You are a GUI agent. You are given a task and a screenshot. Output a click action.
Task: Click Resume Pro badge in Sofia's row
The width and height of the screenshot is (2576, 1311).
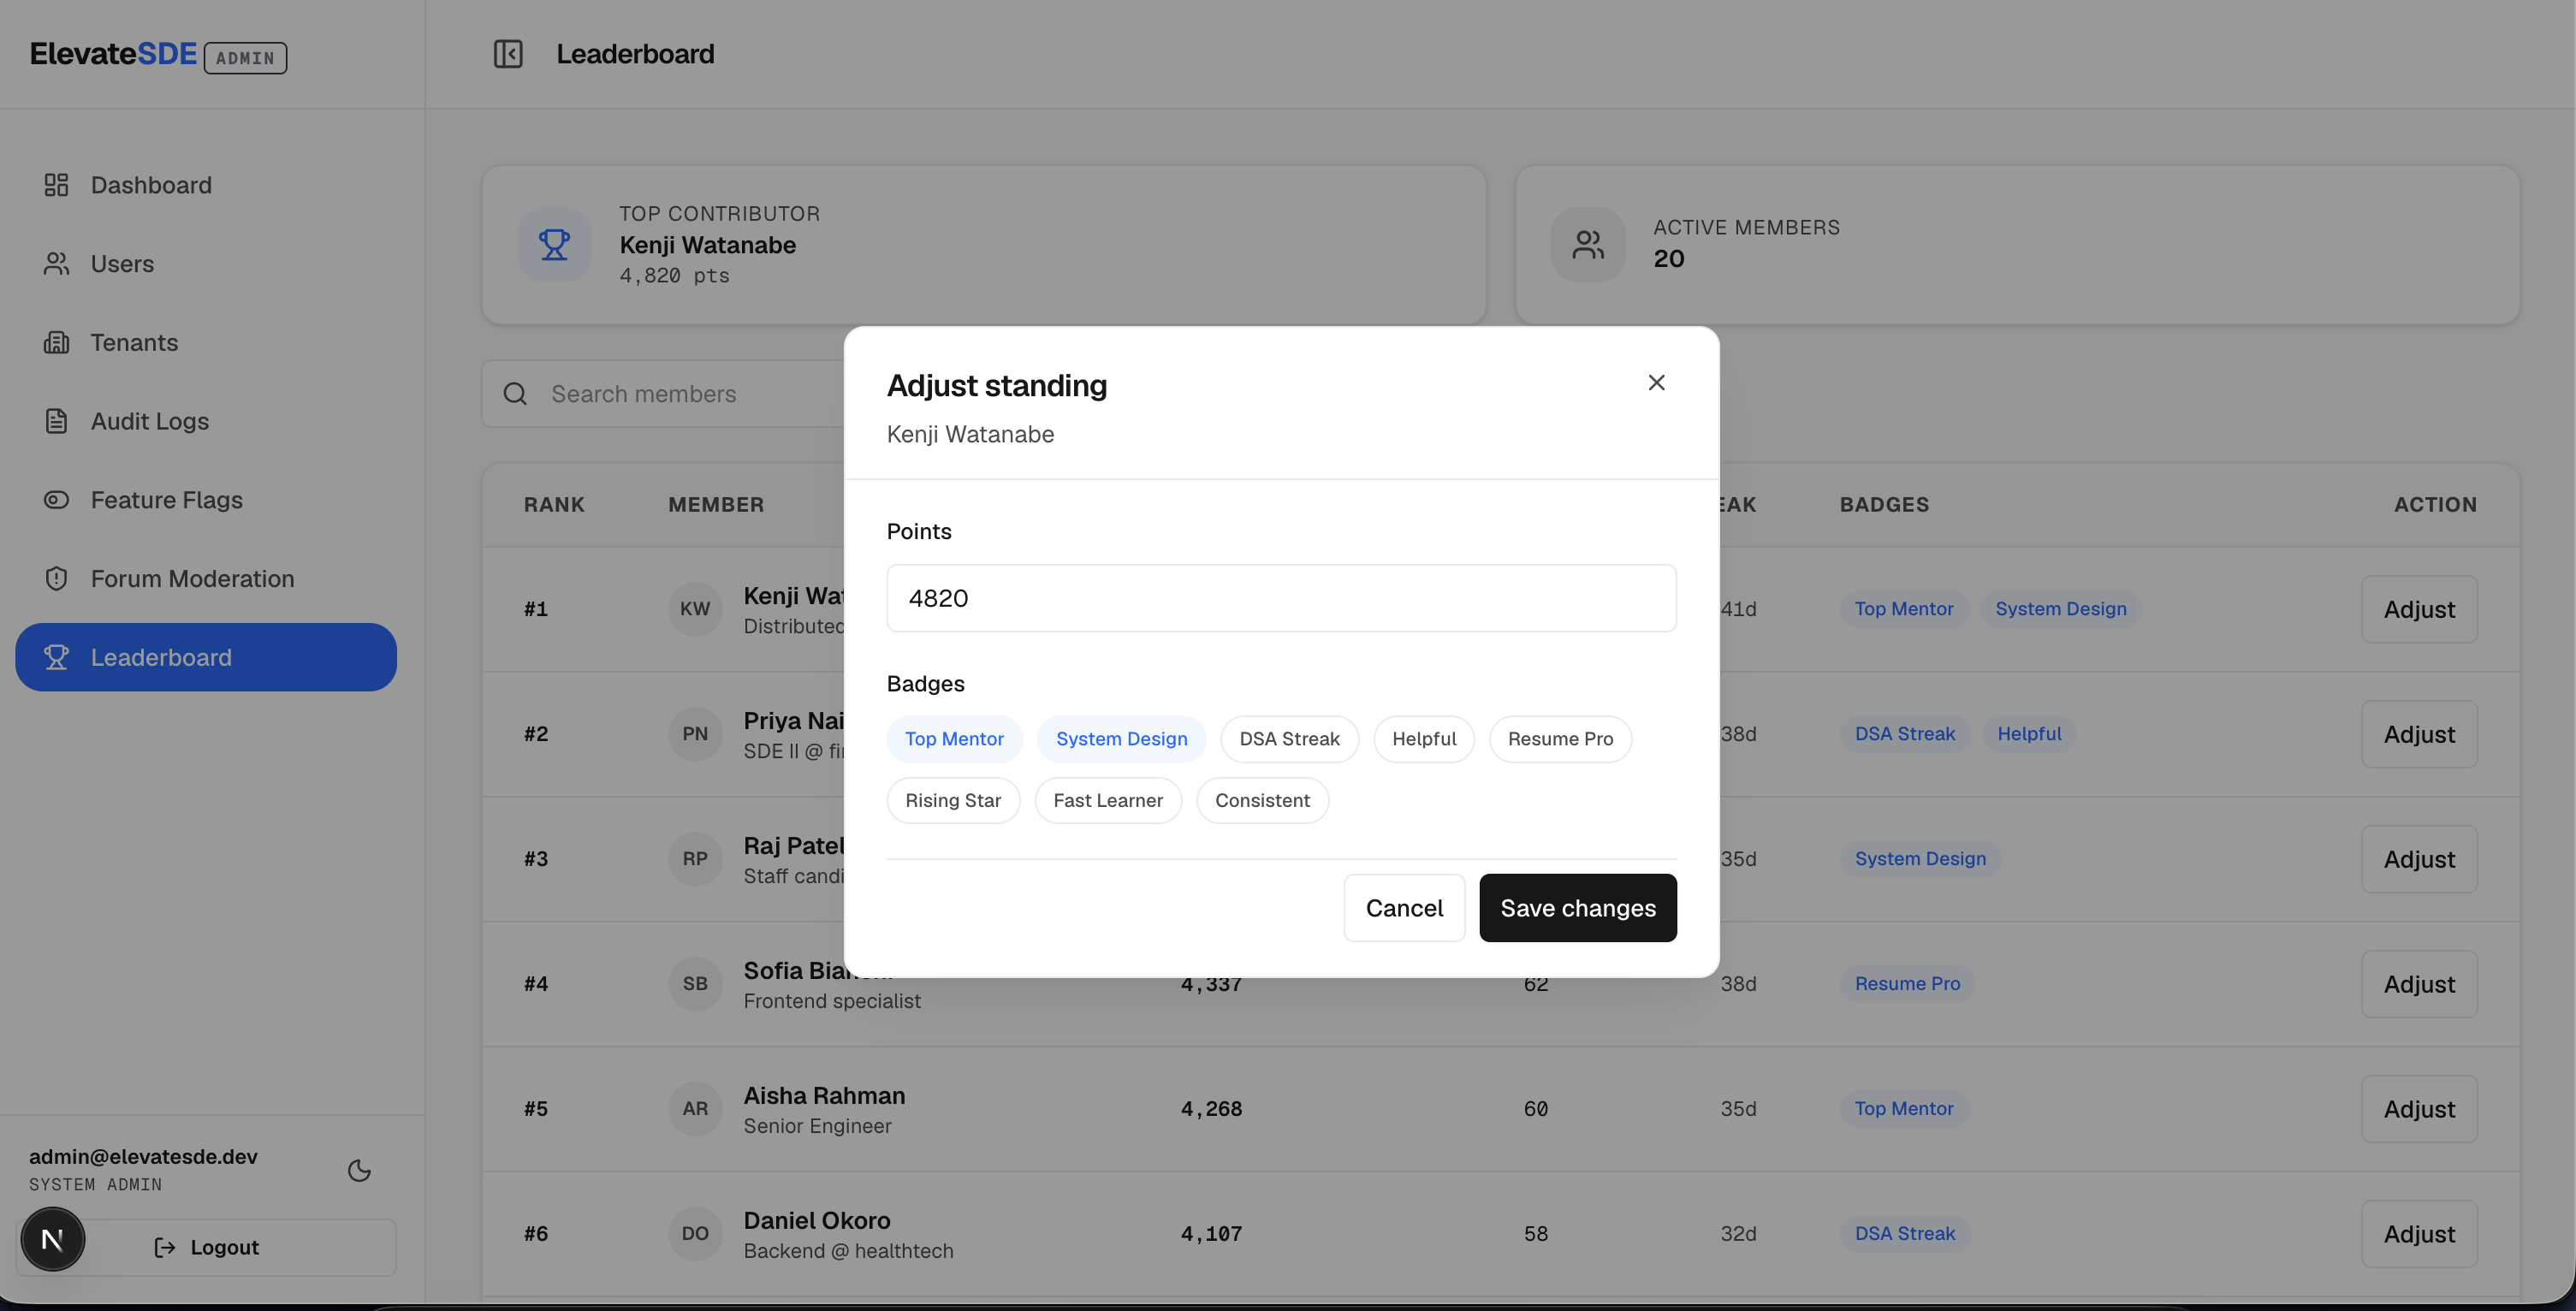[x=1907, y=984]
